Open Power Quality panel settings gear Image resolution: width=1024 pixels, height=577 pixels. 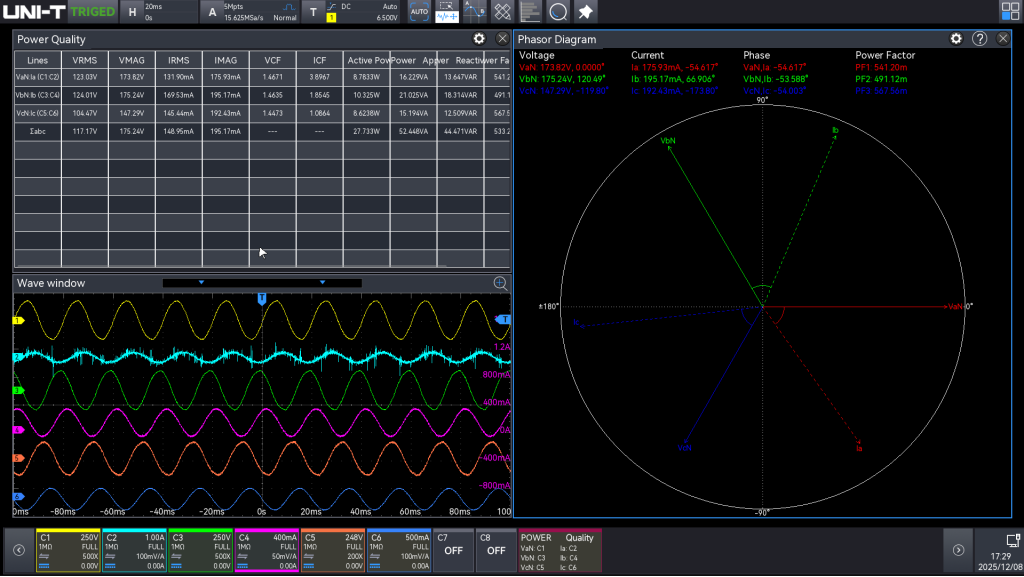pyautogui.click(x=479, y=39)
